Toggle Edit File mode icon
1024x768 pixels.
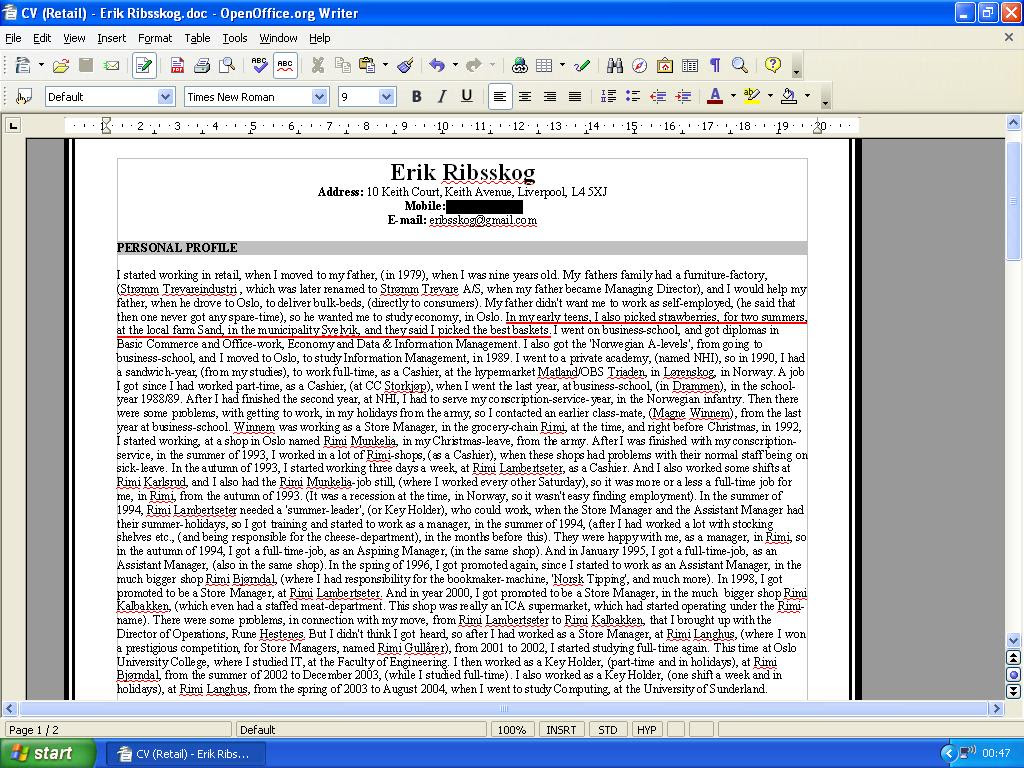point(144,65)
